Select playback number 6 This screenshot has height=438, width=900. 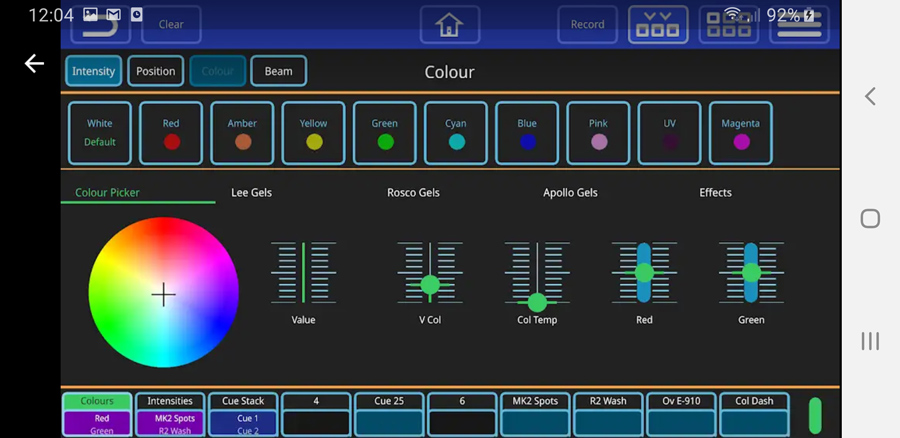tap(462, 415)
